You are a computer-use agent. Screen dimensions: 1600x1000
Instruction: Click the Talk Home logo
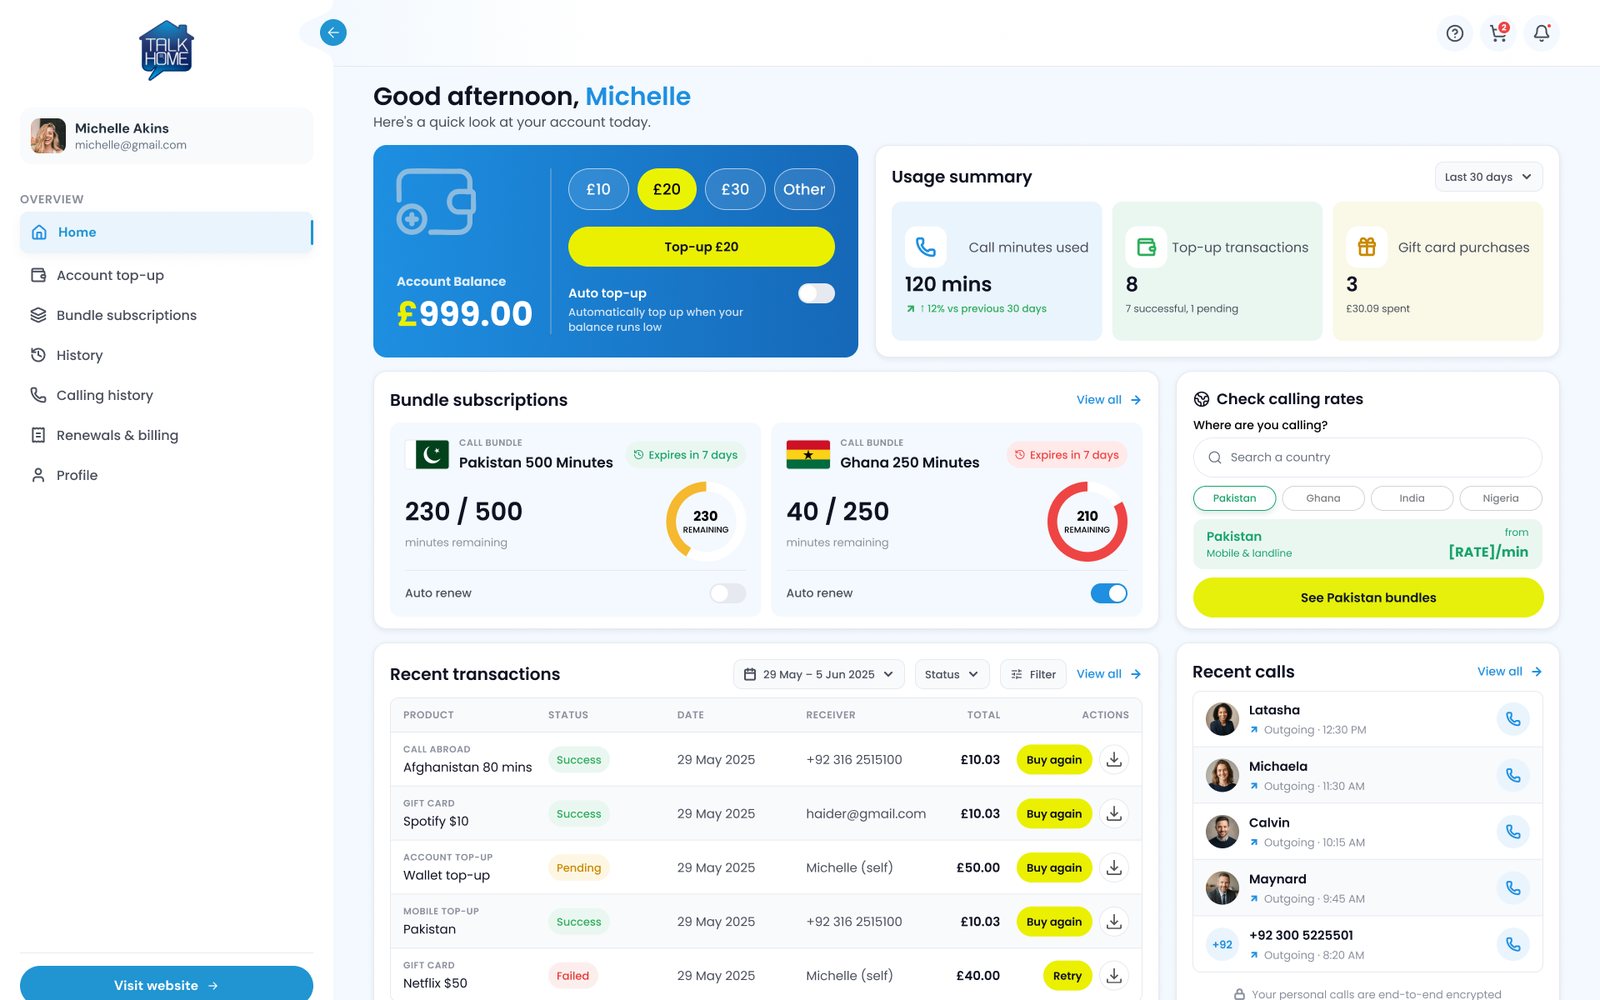click(166, 51)
